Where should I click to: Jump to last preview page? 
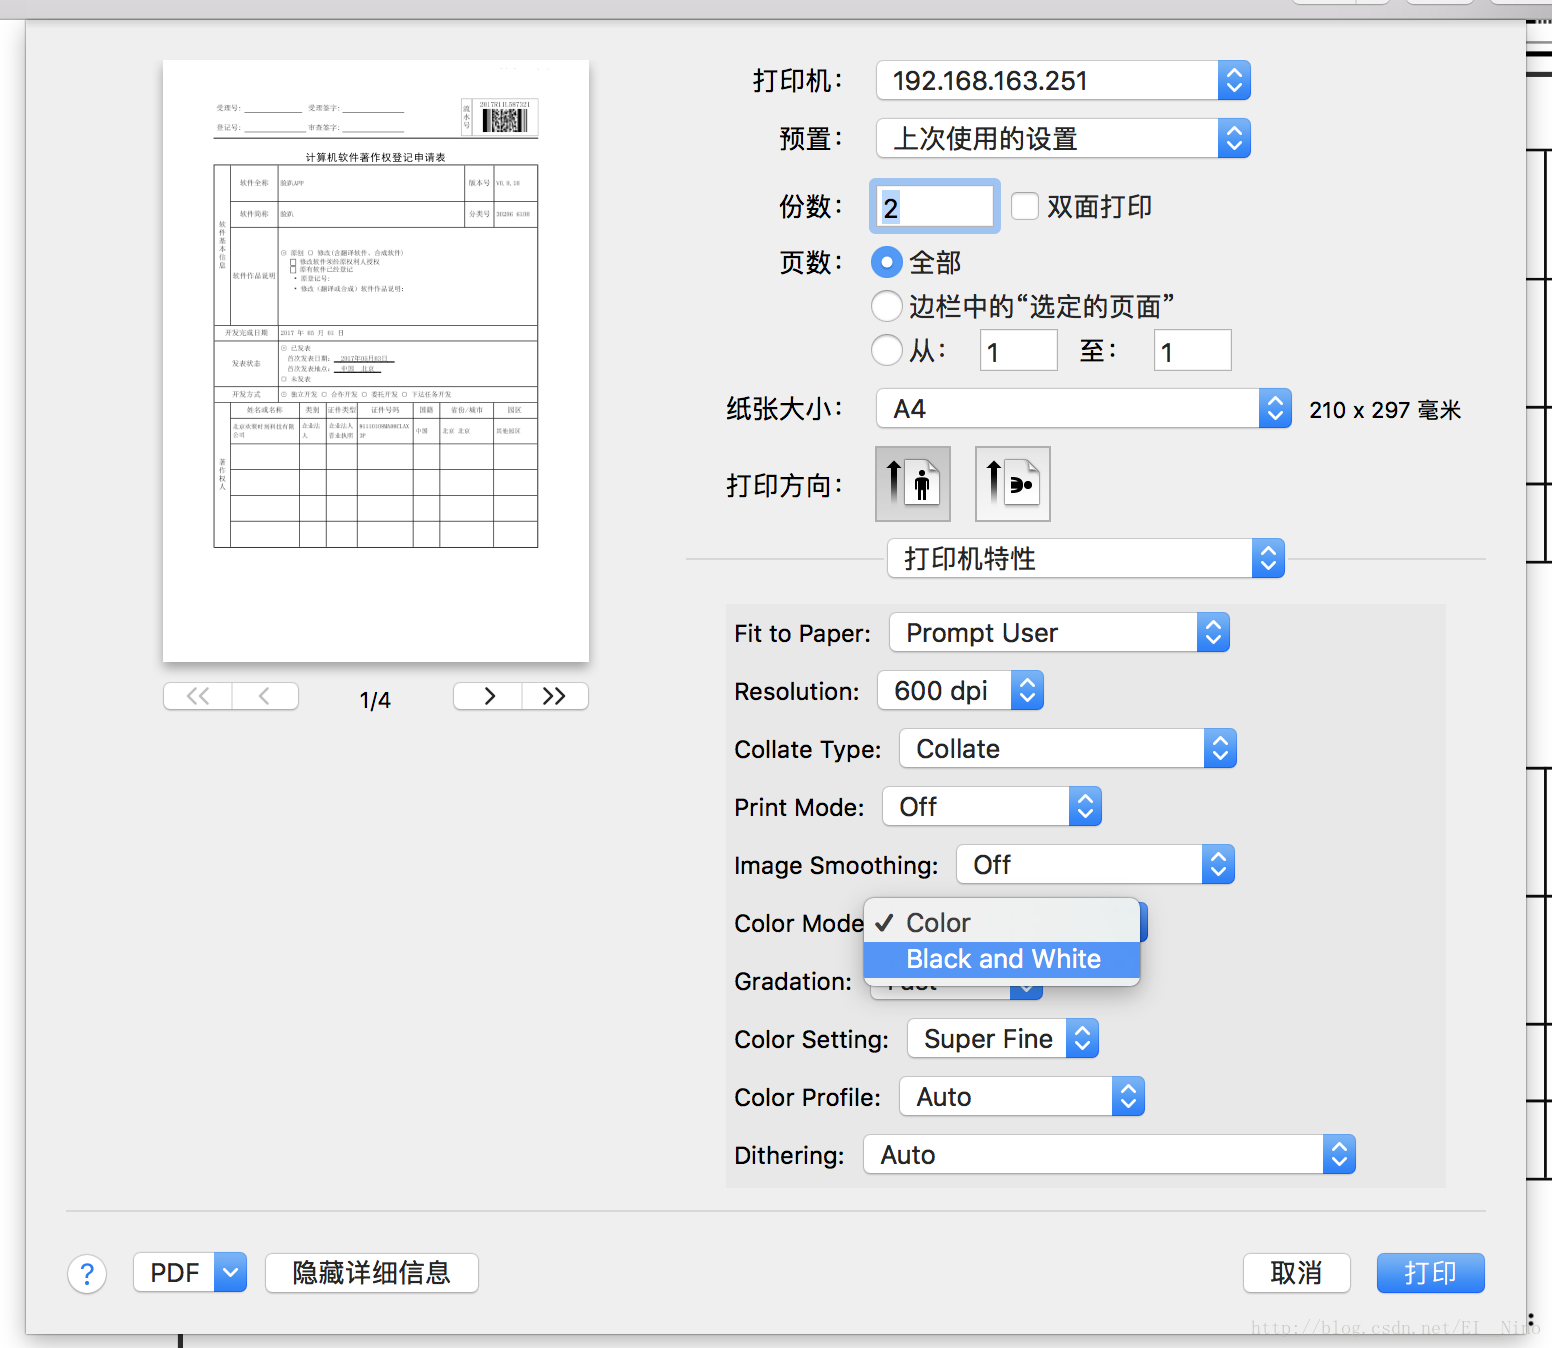pyautogui.click(x=555, y=696)
